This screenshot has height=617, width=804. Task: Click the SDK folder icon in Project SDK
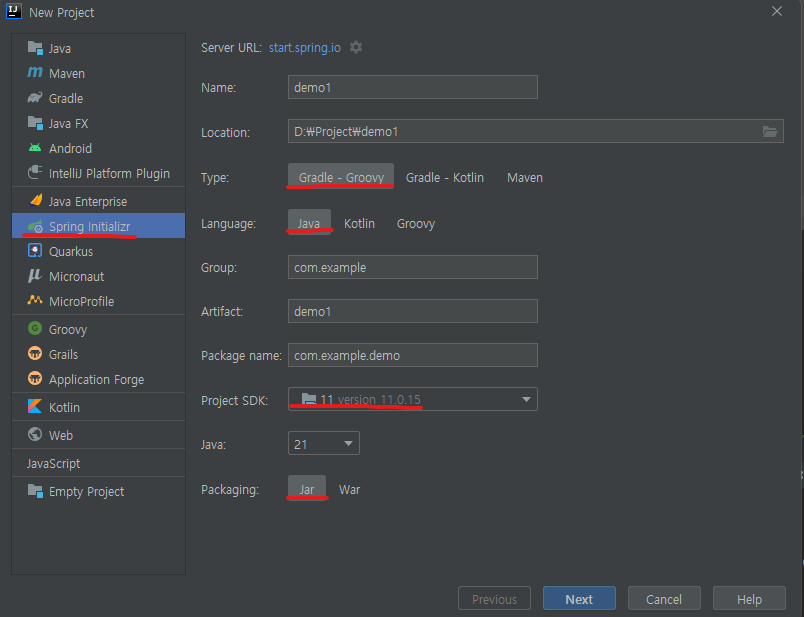(309, 399)
